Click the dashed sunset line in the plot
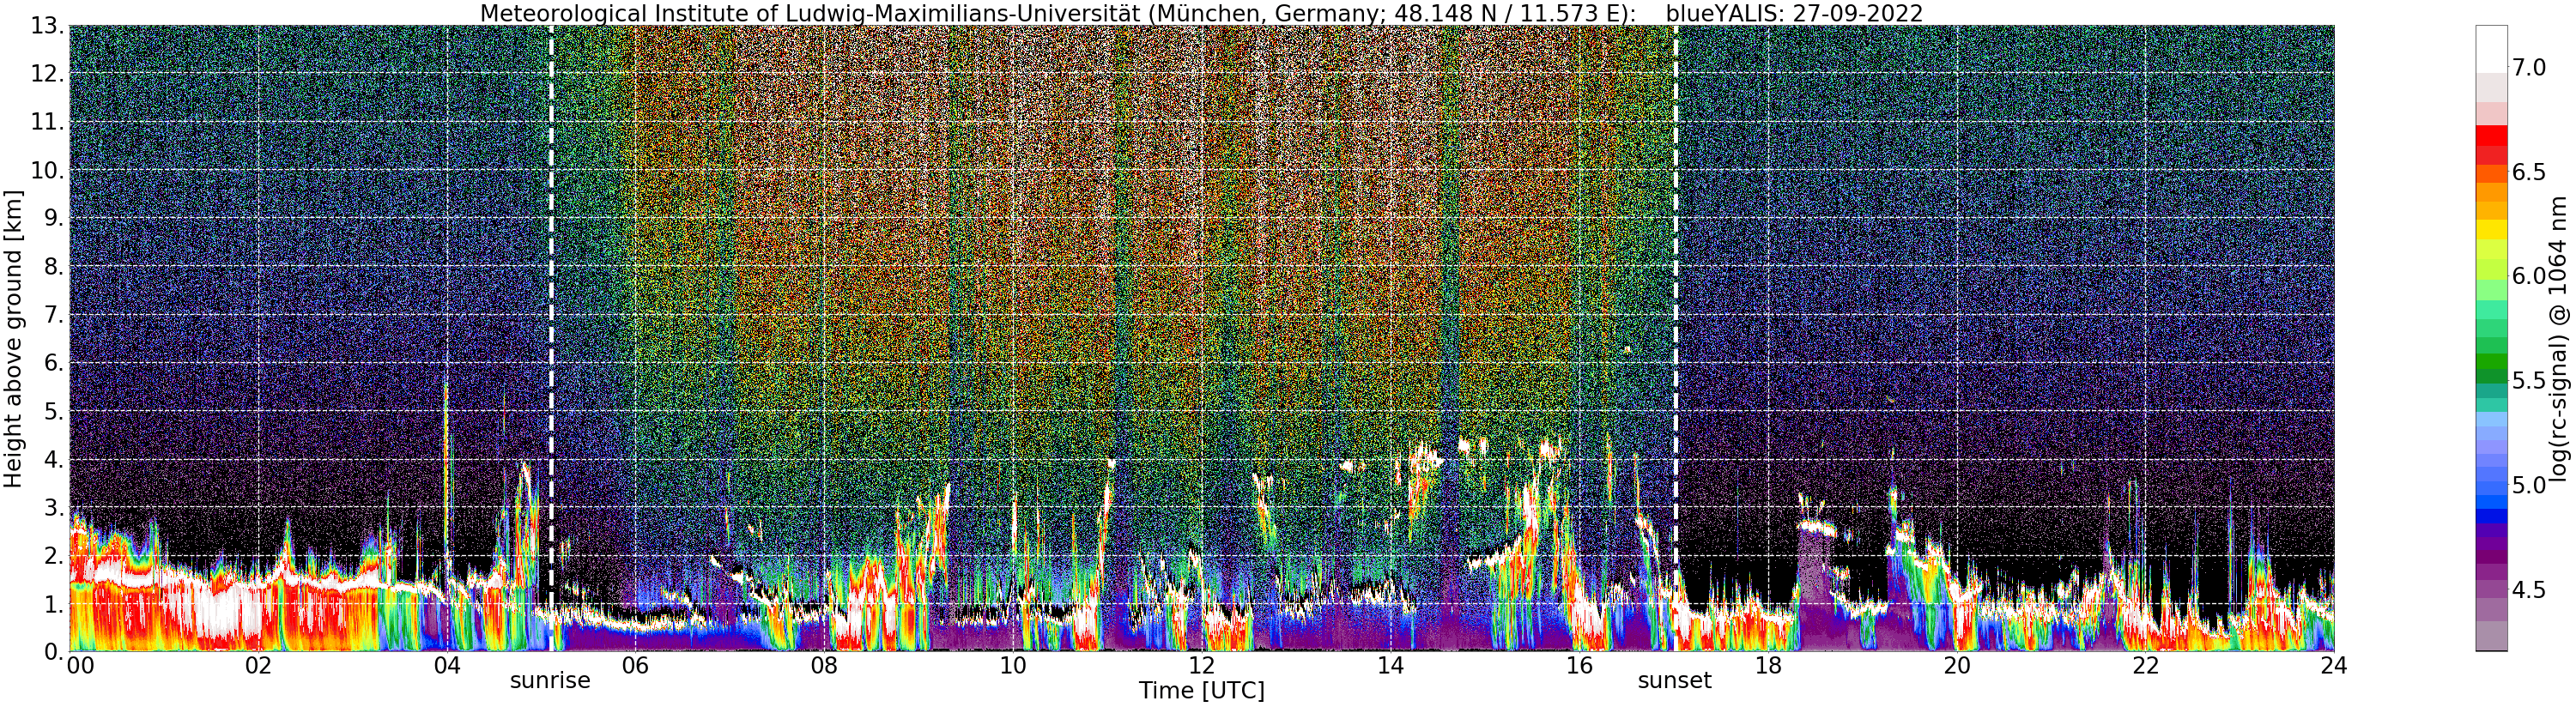Viewport: 2576px width, 707px height. pyautogui.click(x=1675, y=338)
